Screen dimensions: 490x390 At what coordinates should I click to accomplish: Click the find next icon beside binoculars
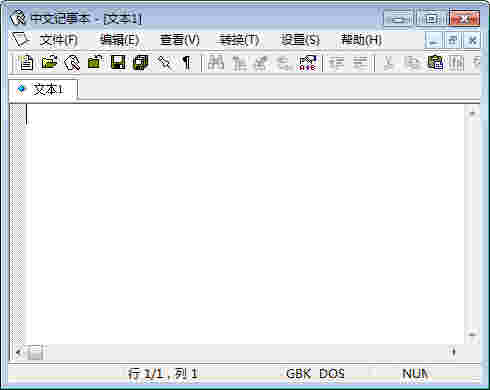(239, 63)
